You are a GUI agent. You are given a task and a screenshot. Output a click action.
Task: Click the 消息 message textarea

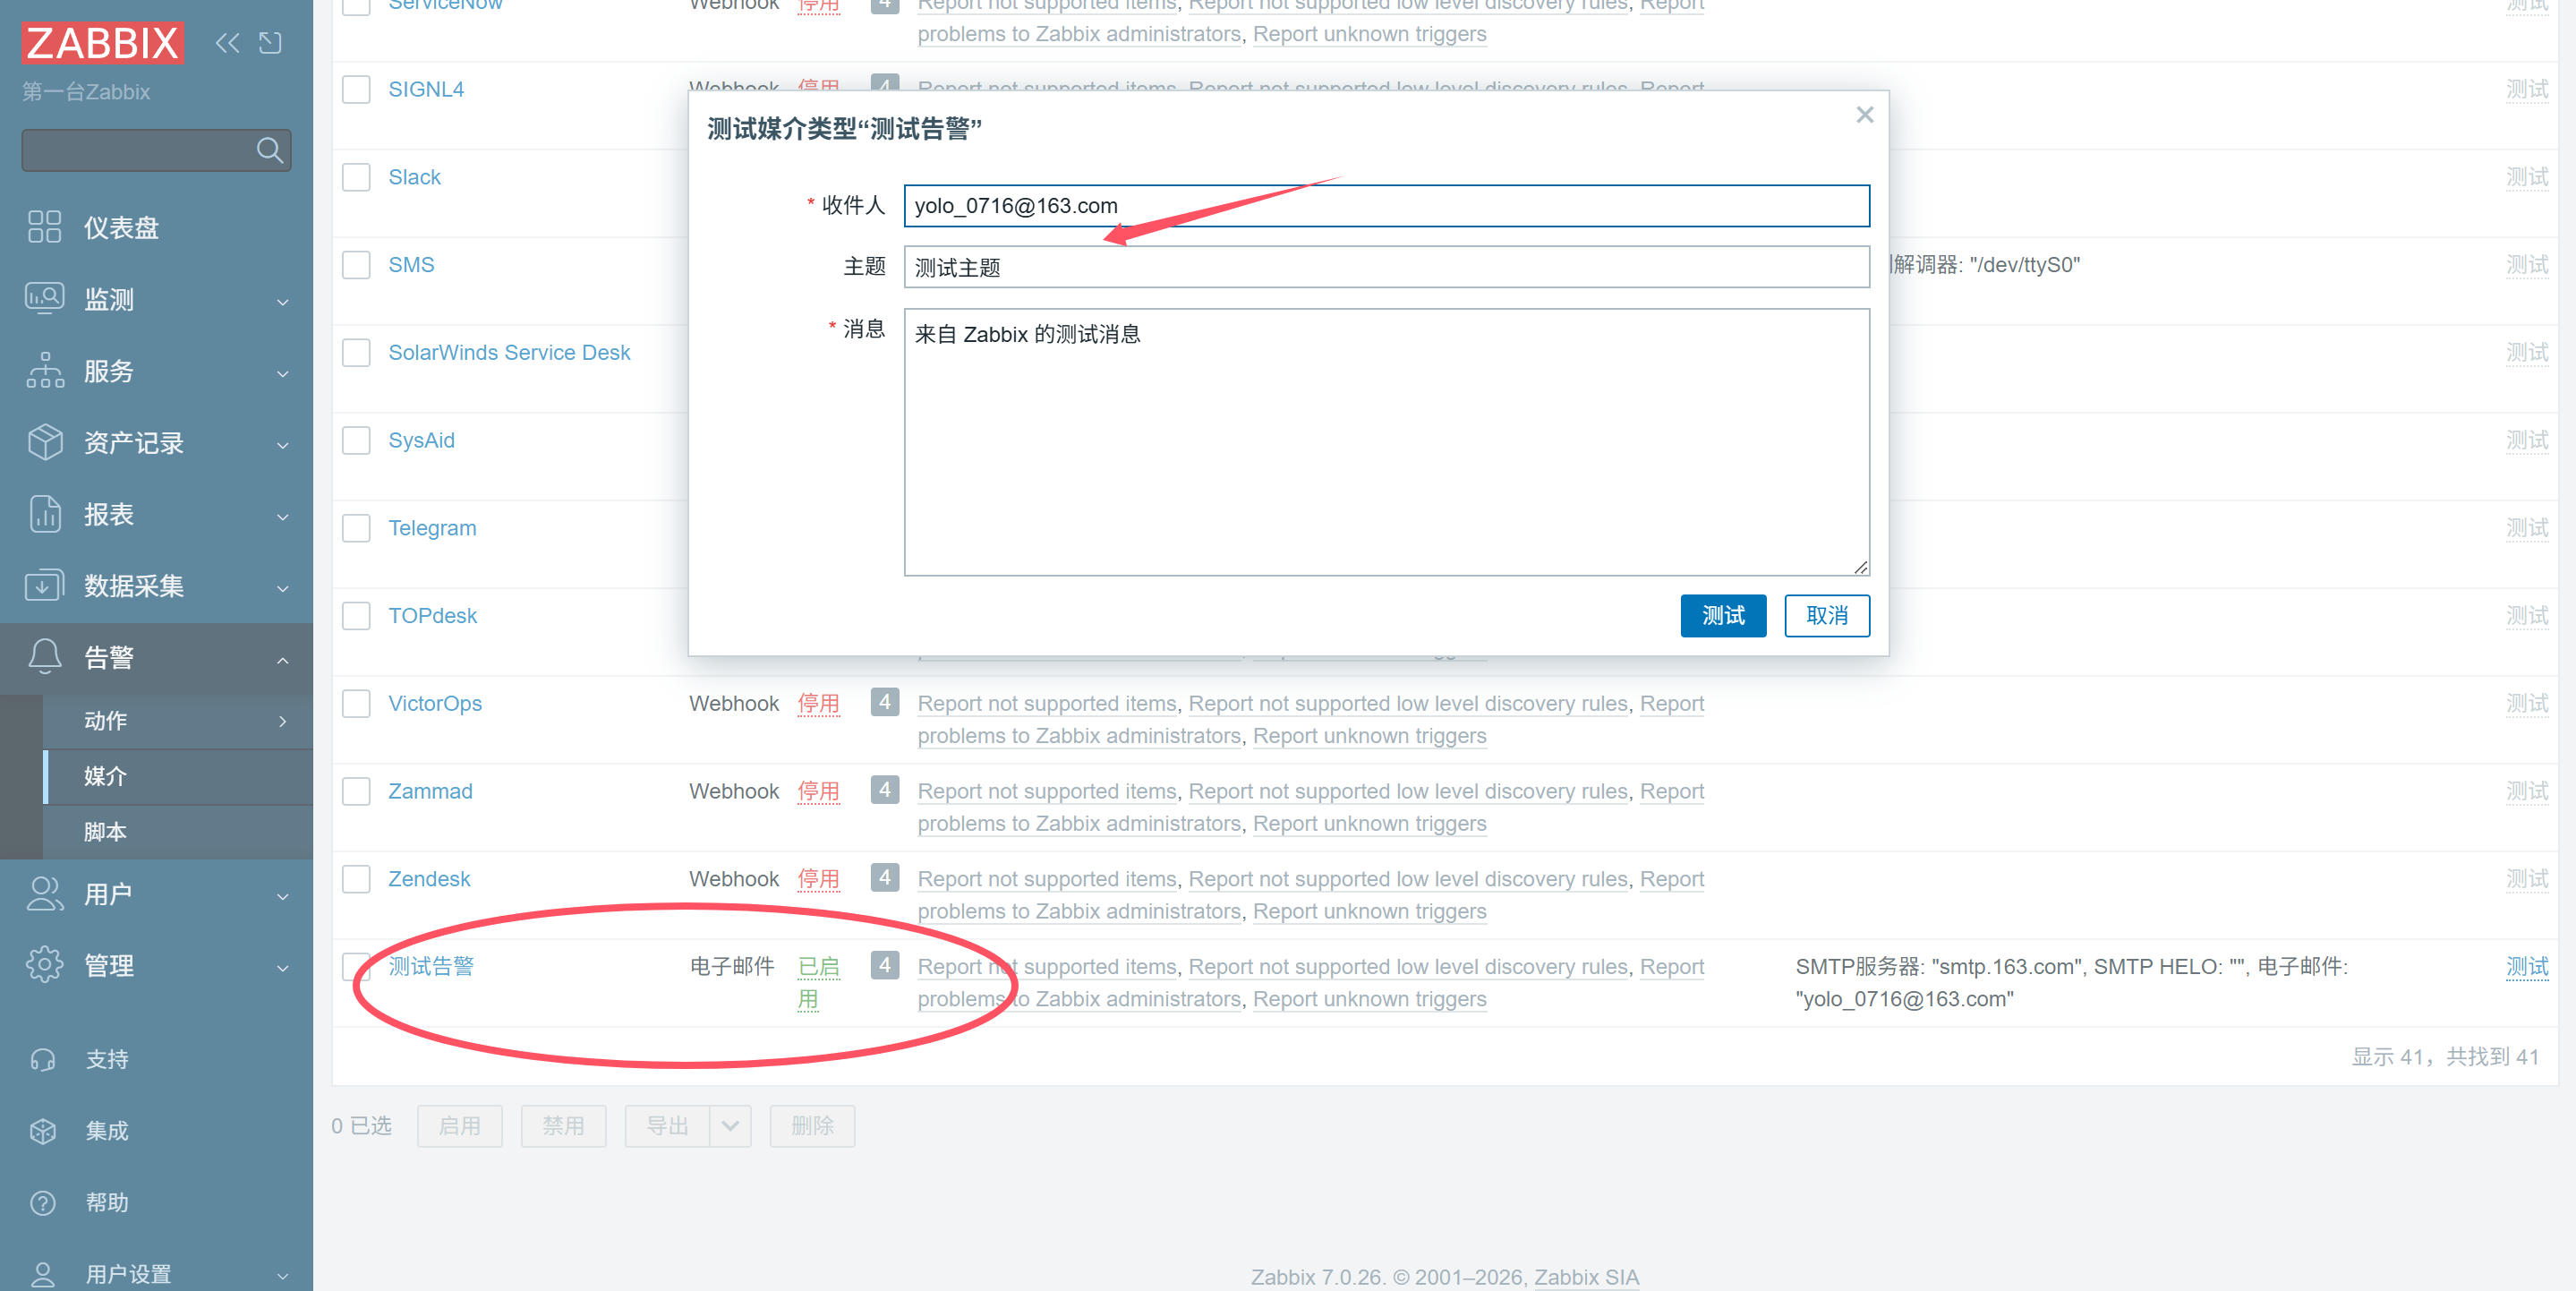(1386, 442)
